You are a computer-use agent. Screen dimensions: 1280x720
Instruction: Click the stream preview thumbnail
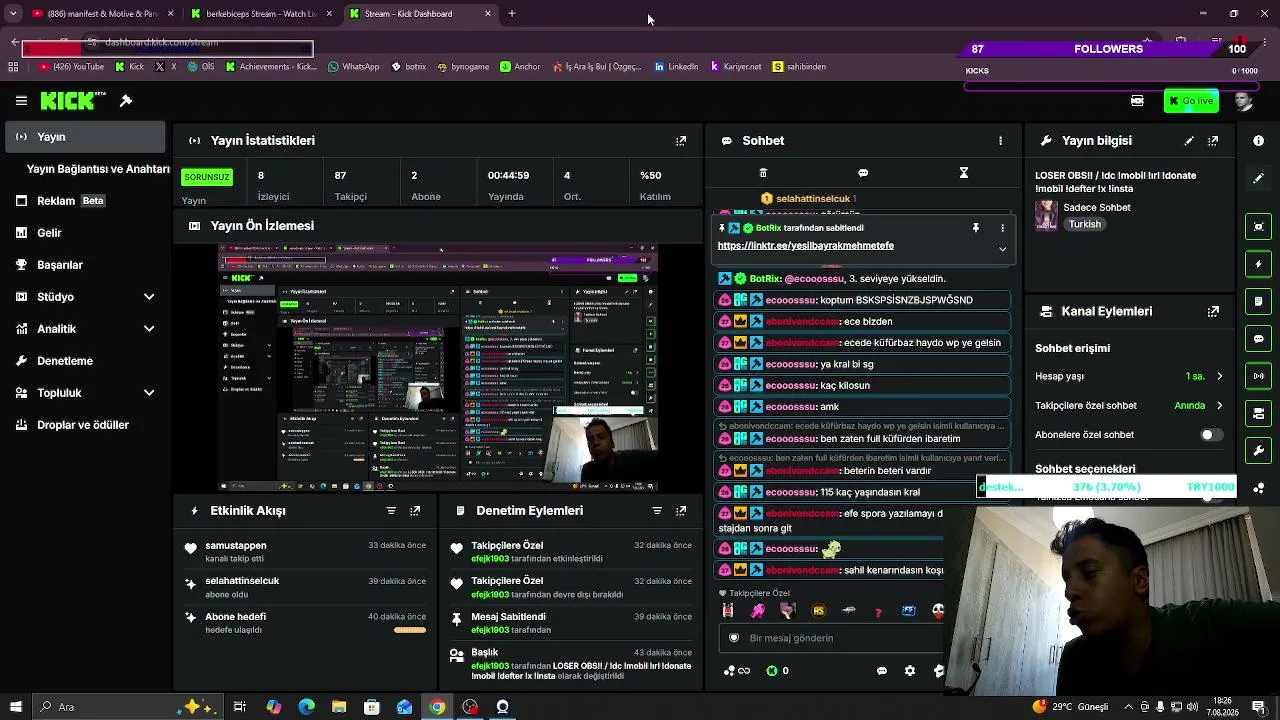[x=438, y=367]
